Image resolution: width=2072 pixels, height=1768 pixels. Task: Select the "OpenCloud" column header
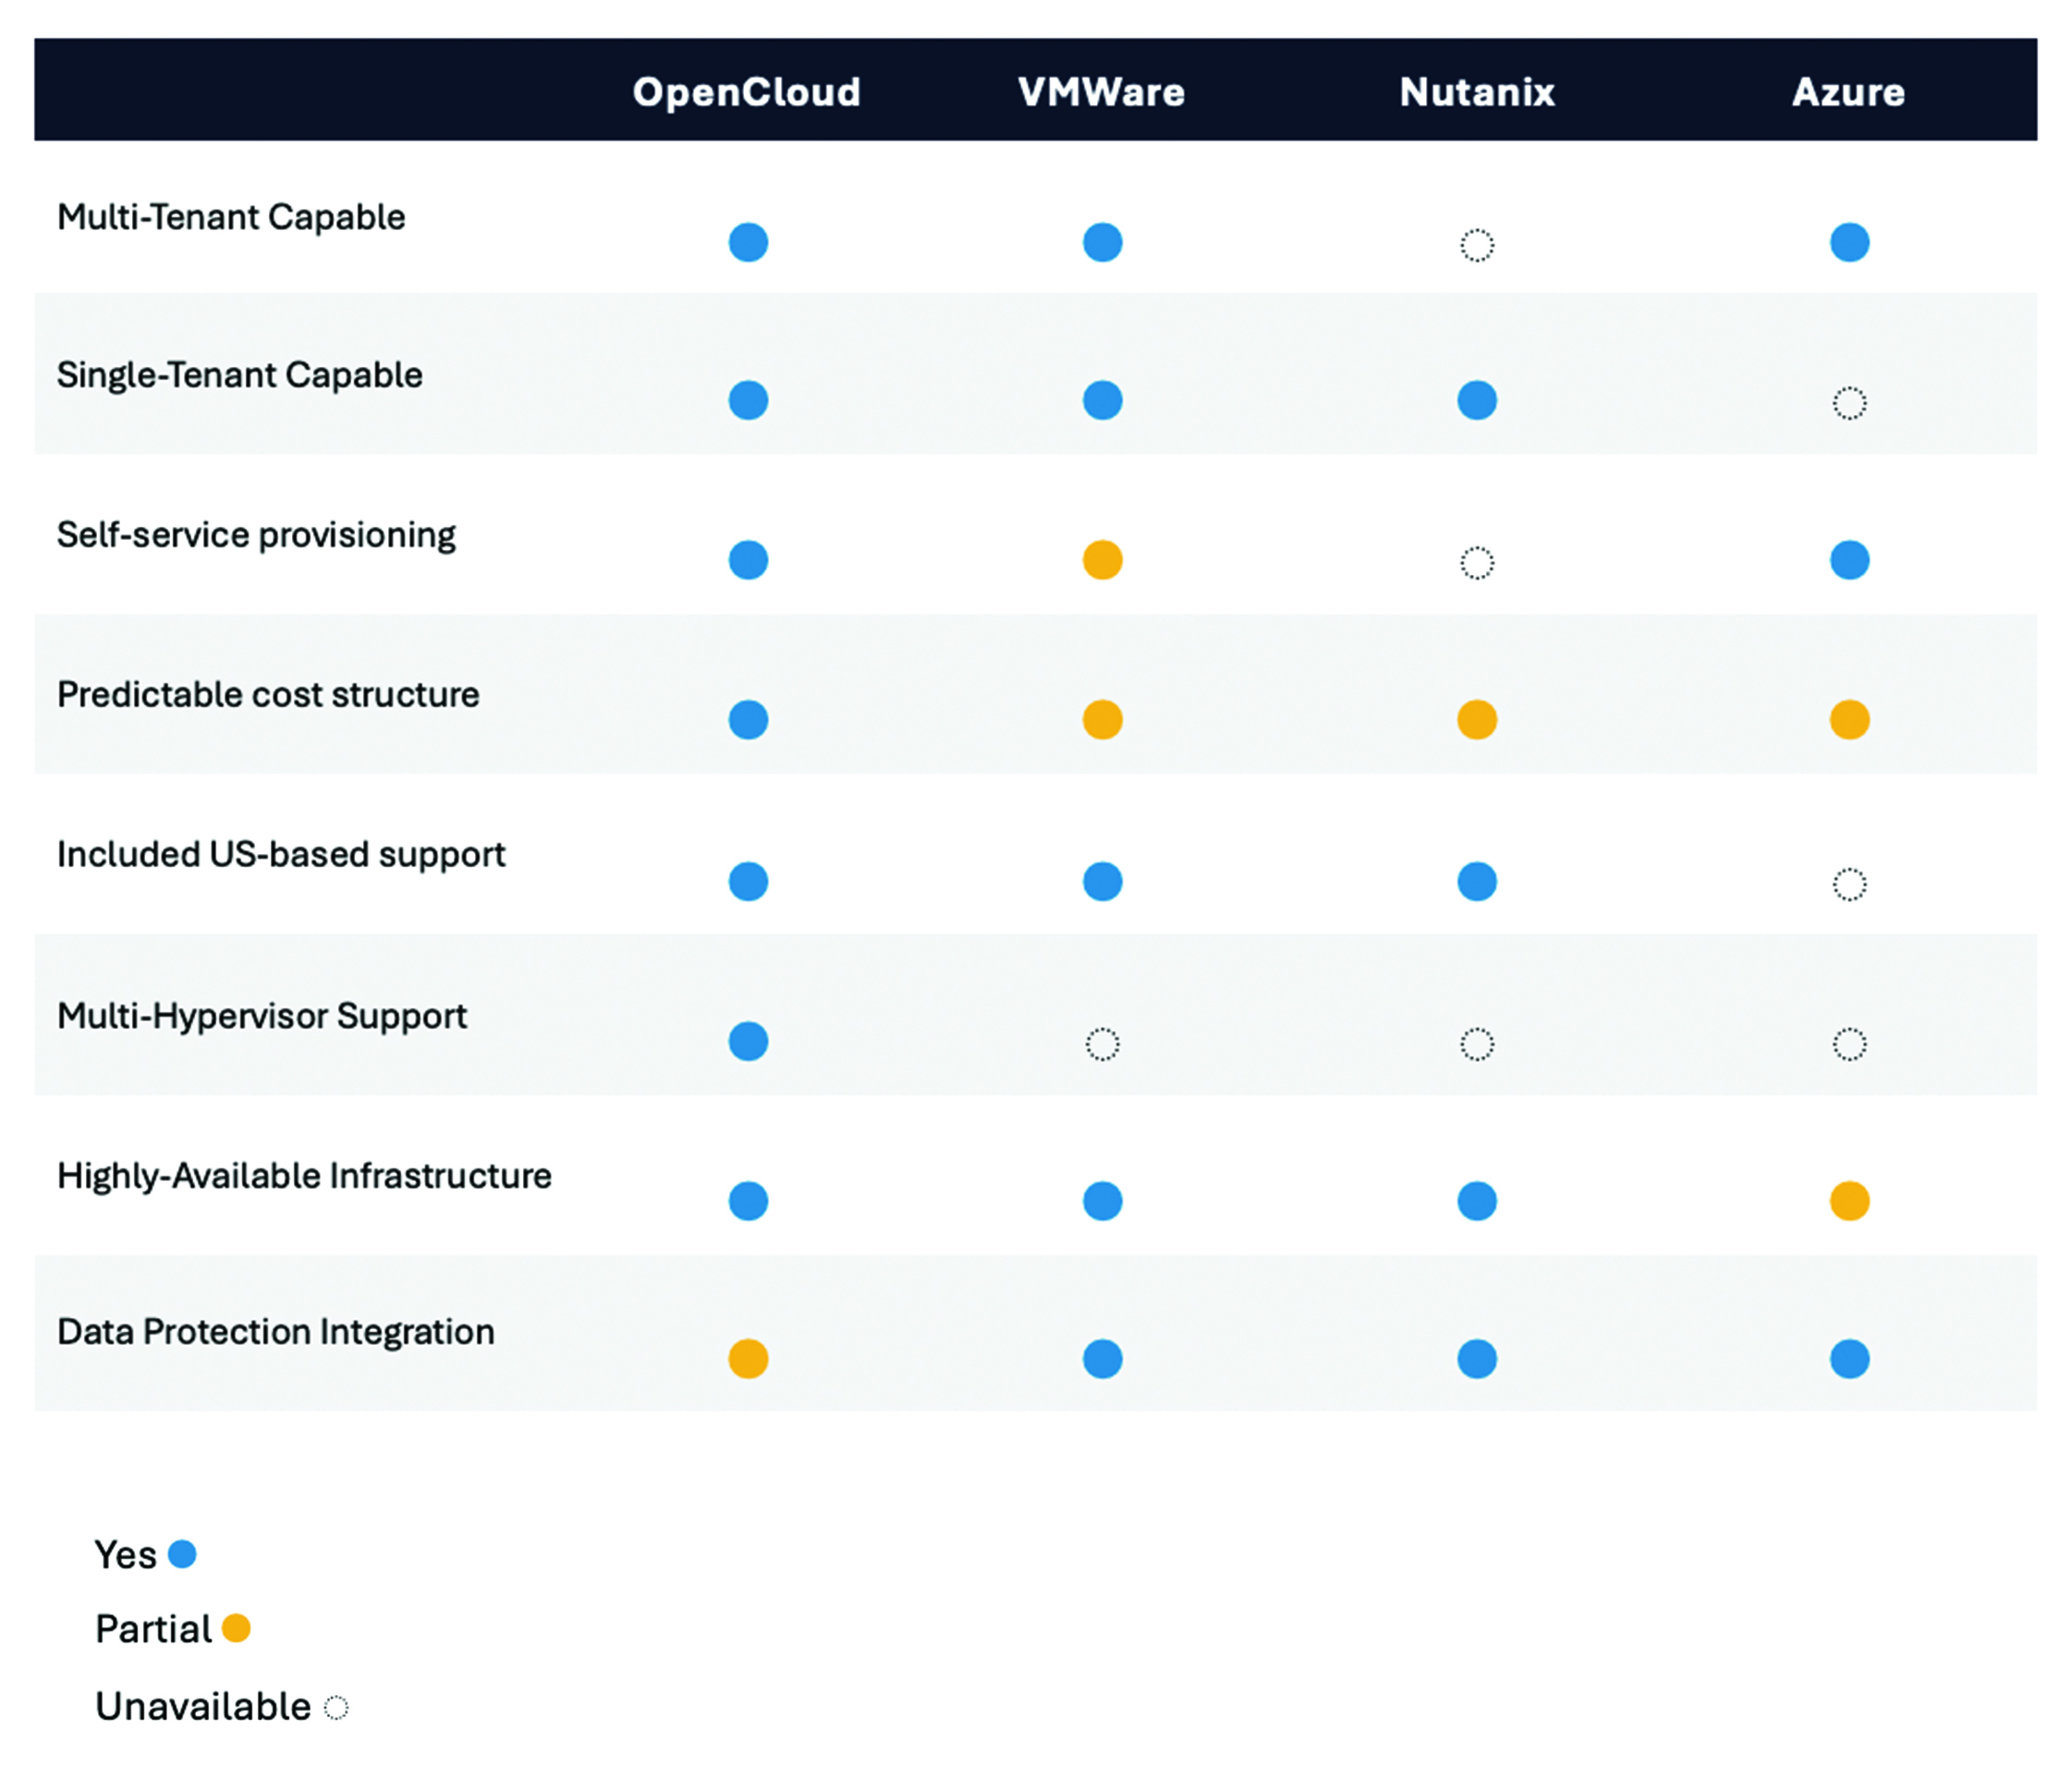click(747, 93)
